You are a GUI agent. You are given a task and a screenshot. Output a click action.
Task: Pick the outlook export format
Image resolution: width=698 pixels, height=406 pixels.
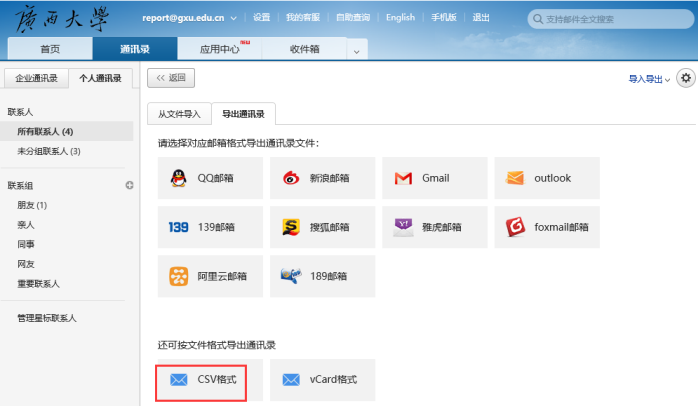(547, 178)
